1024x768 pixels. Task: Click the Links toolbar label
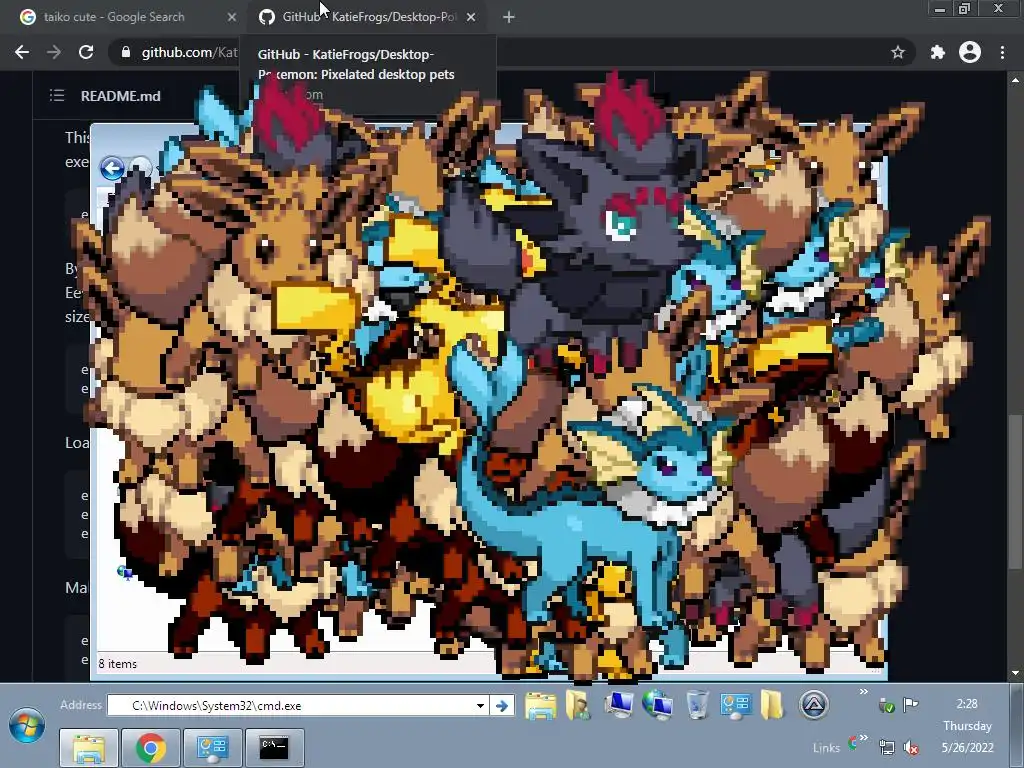[x=826, y=748]
